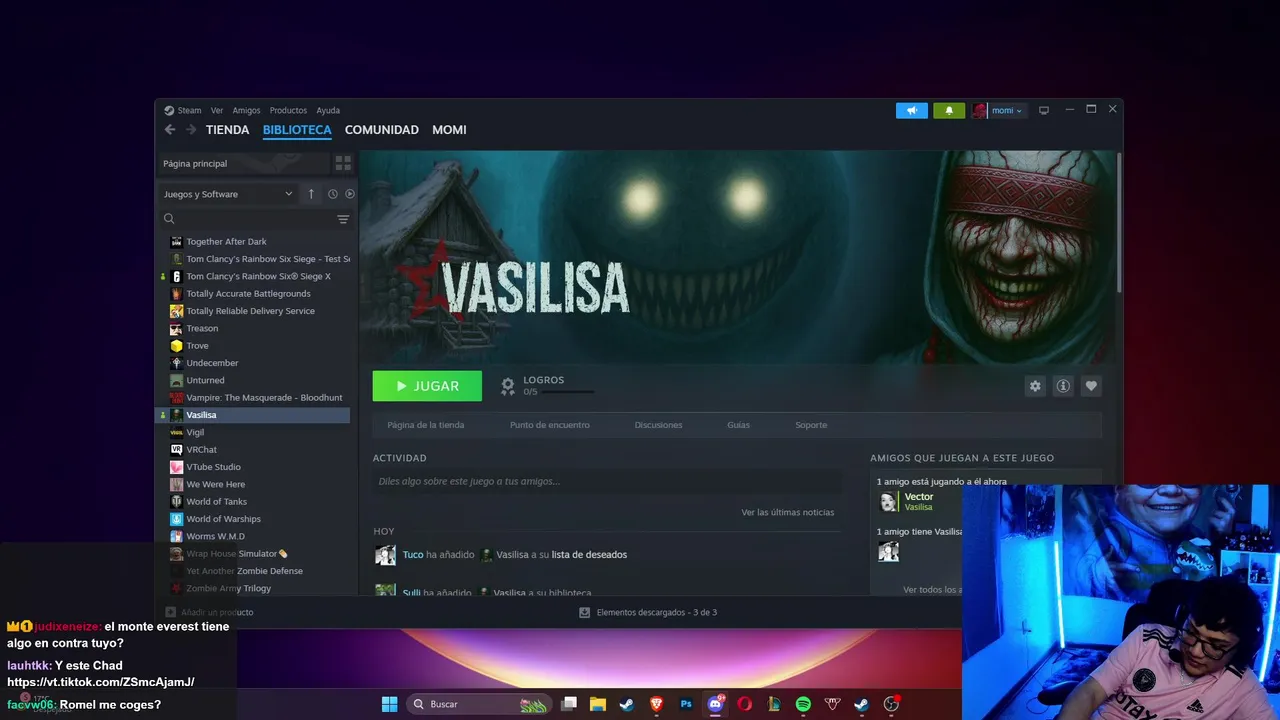Screen dimensions: 1280x720
Task: Click the activity status text box
Action: 607,481
